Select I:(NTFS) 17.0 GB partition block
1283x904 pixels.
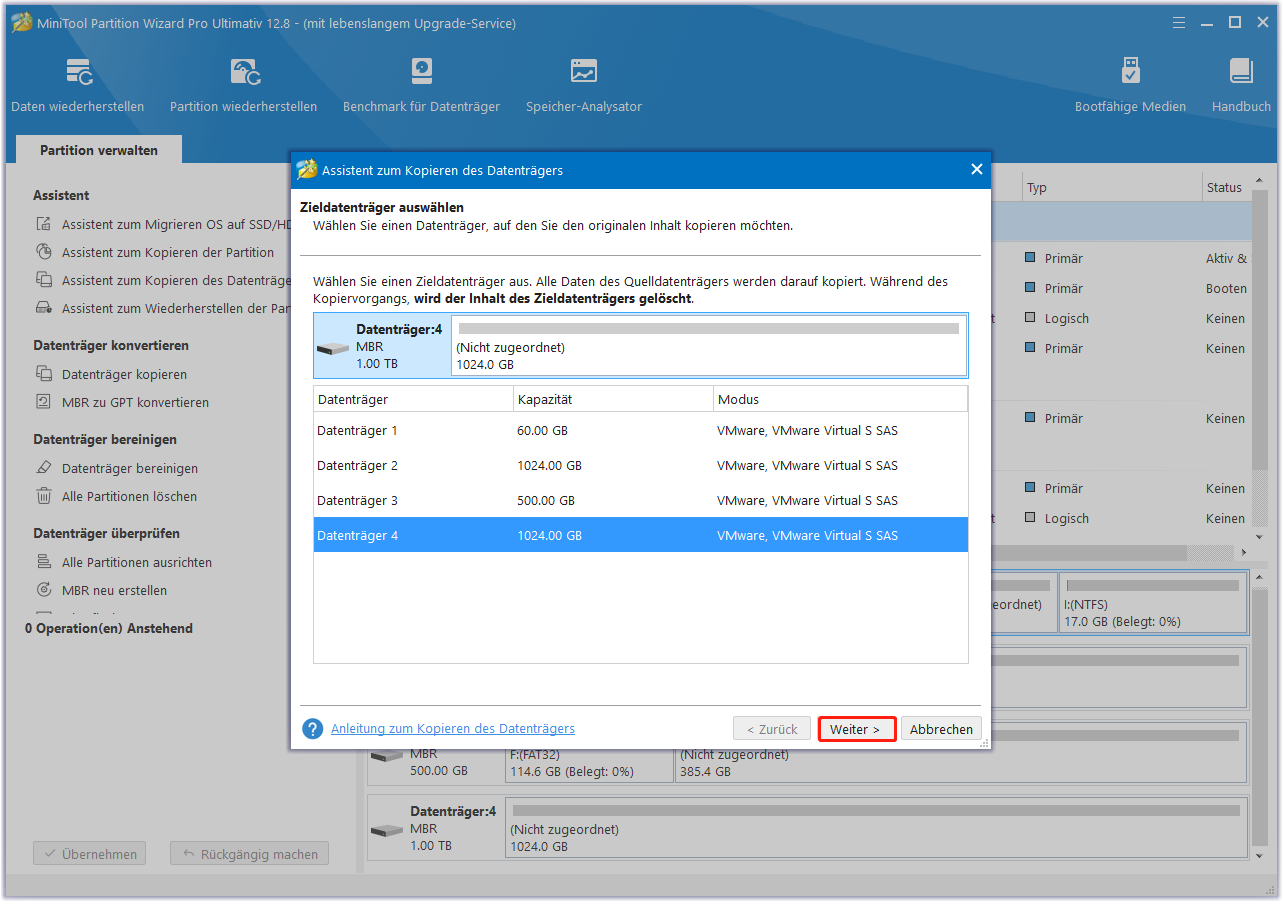[1153, 602]
